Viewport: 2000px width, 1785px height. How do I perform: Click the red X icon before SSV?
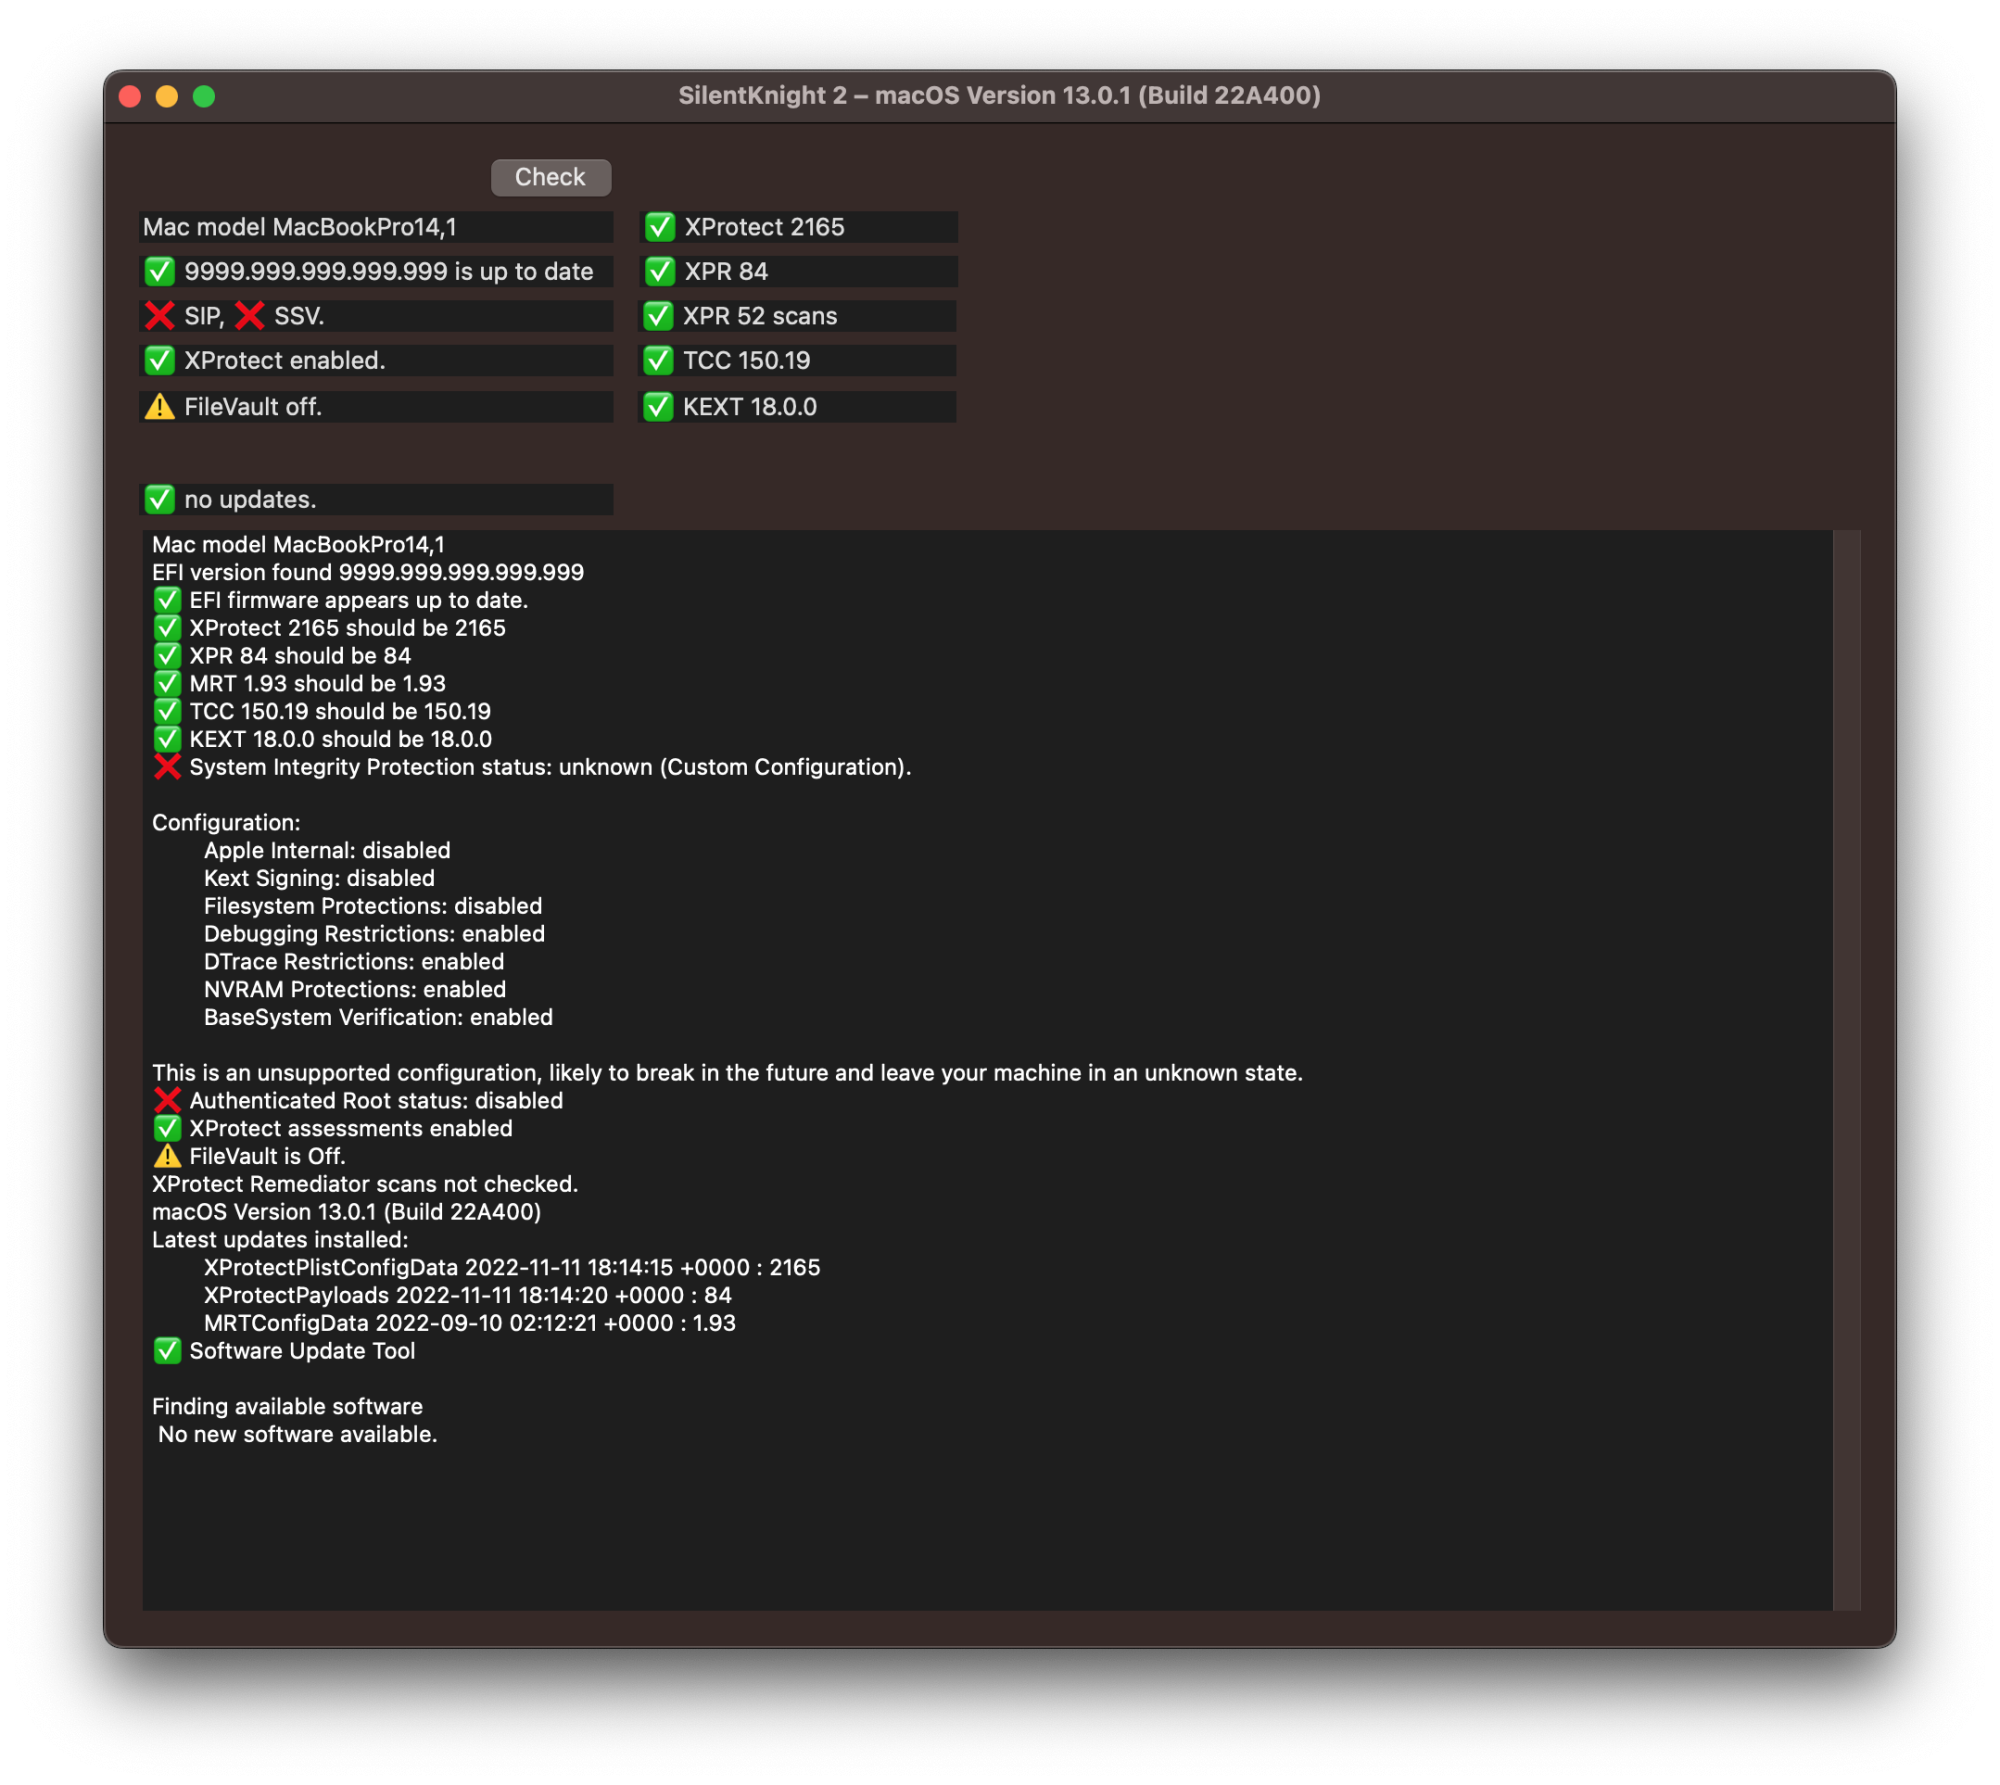(249, 316)
